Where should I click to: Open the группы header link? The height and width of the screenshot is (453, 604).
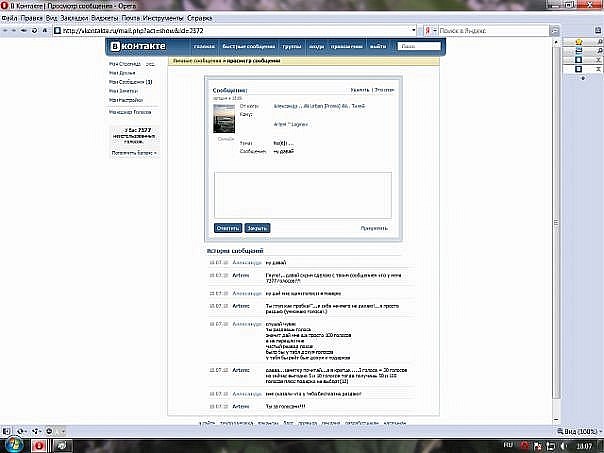(x=291, y=46)
